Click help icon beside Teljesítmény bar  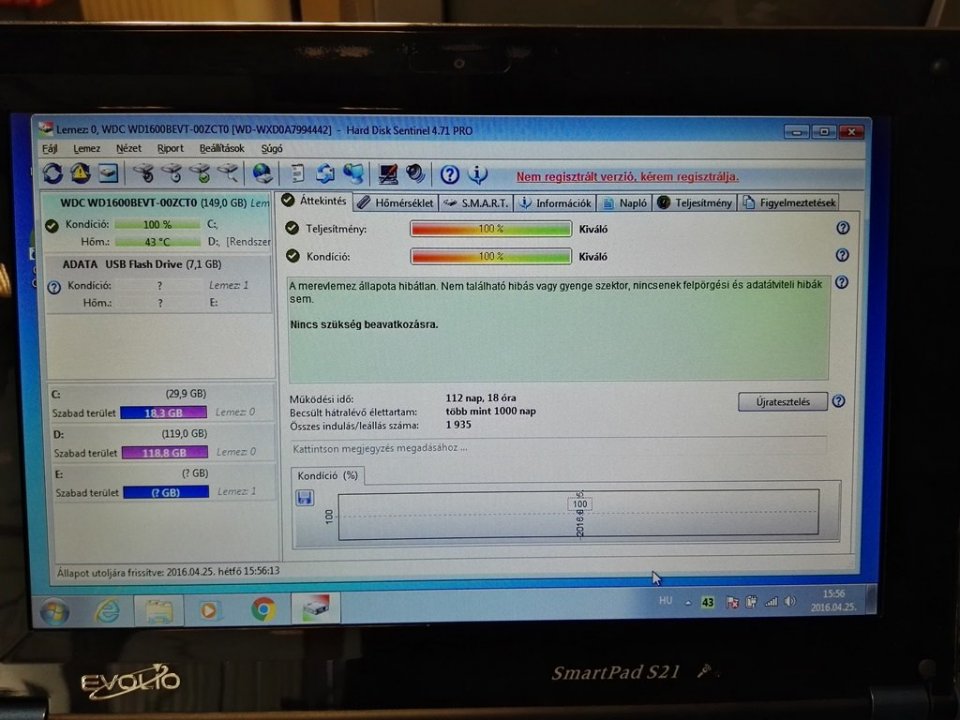[843, 228]
